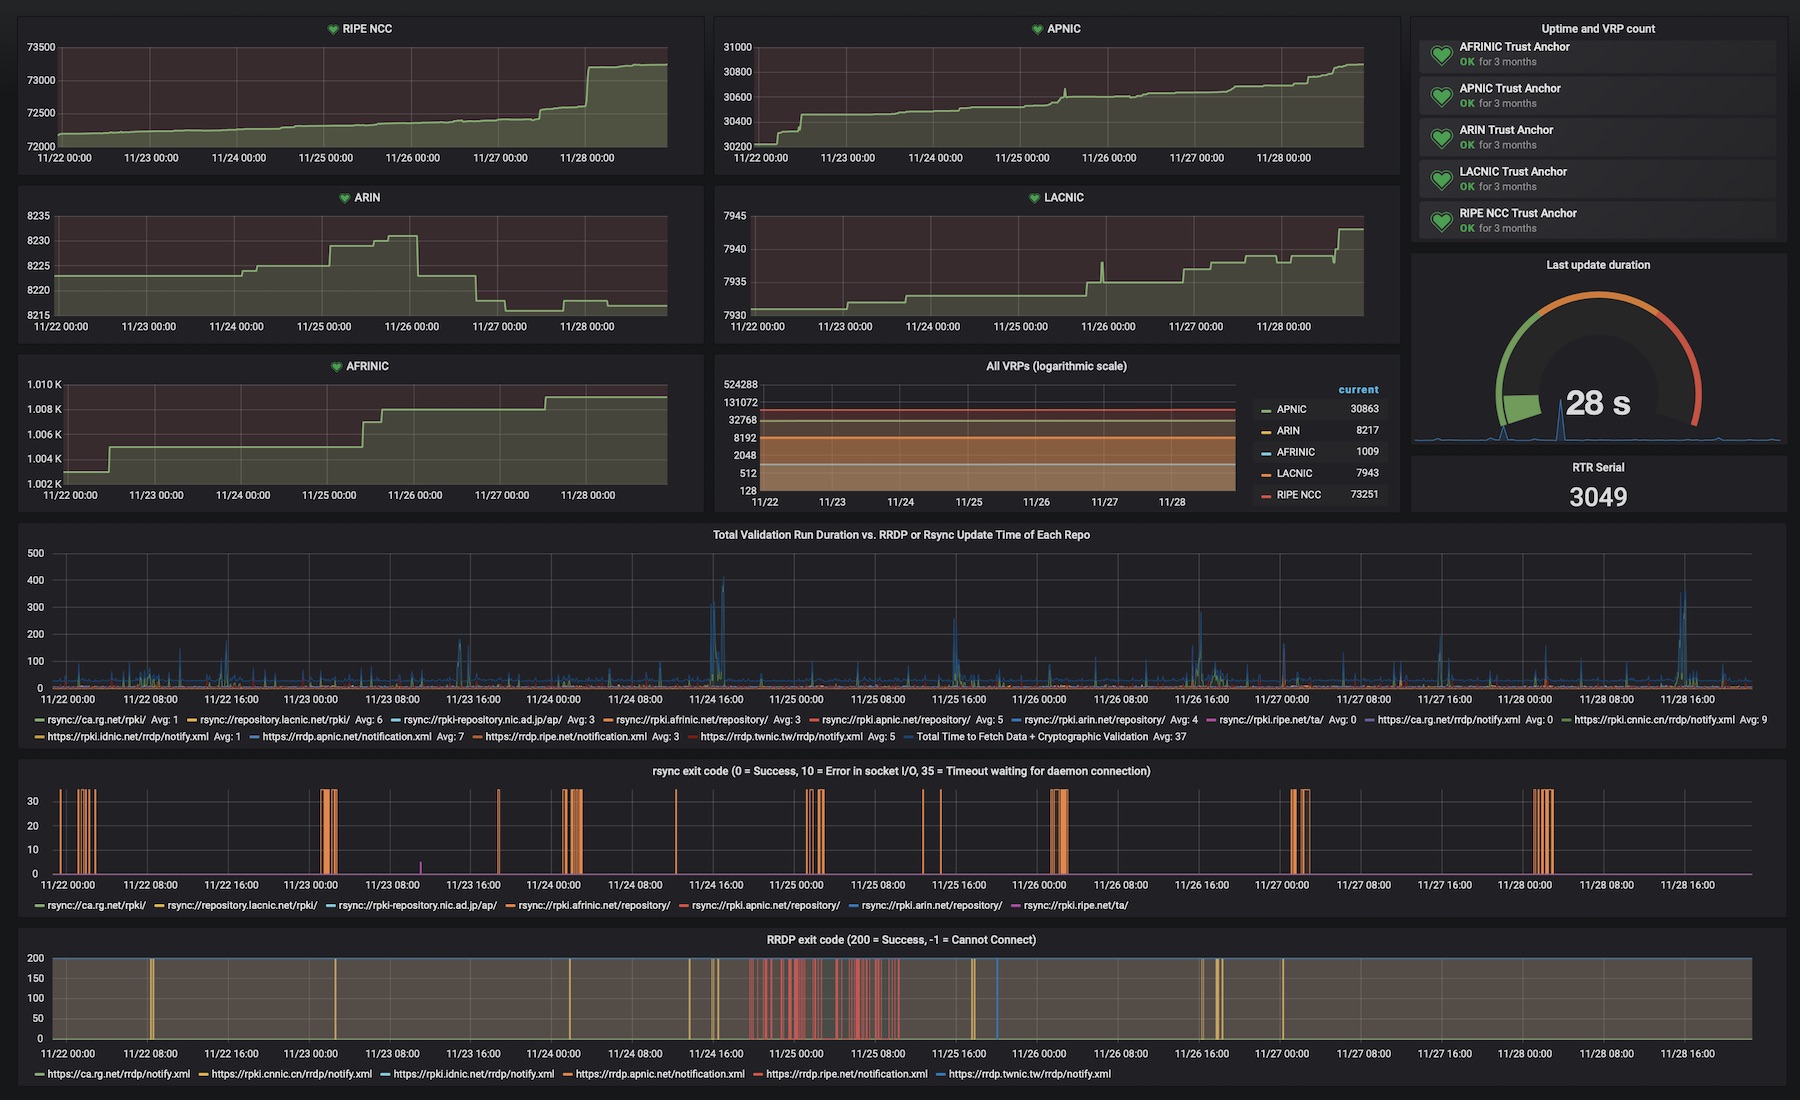Click the heart icon beside AFRINIC panel title

337,367
